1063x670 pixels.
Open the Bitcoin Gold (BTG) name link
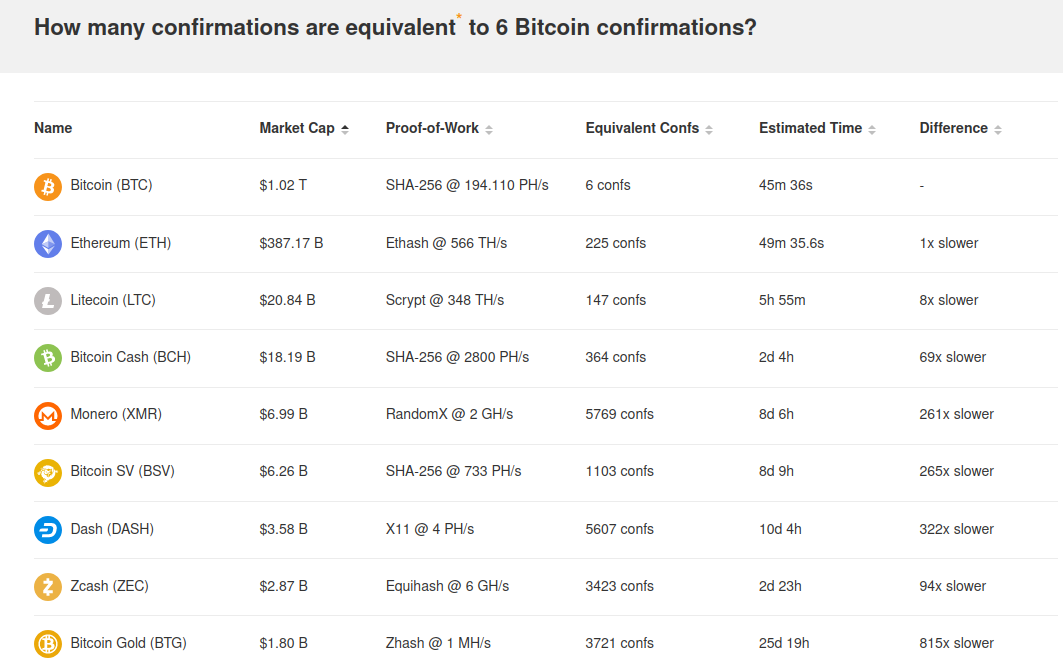(129, 643)
